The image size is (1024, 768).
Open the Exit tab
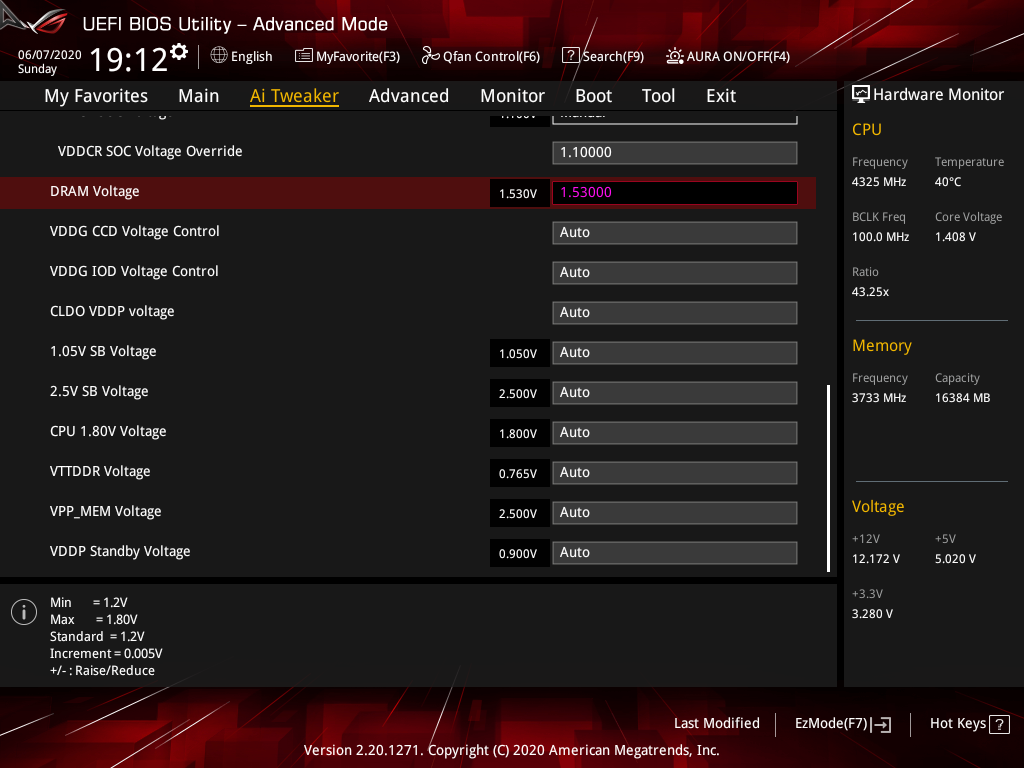[x=721, y=96]
